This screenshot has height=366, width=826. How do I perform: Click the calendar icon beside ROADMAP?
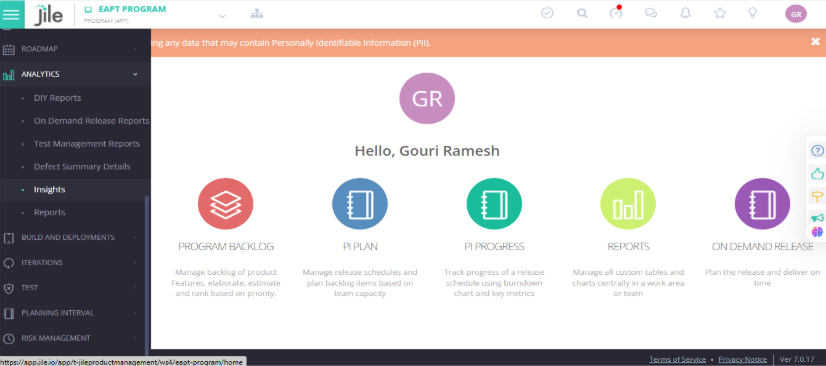pos(8,50)
